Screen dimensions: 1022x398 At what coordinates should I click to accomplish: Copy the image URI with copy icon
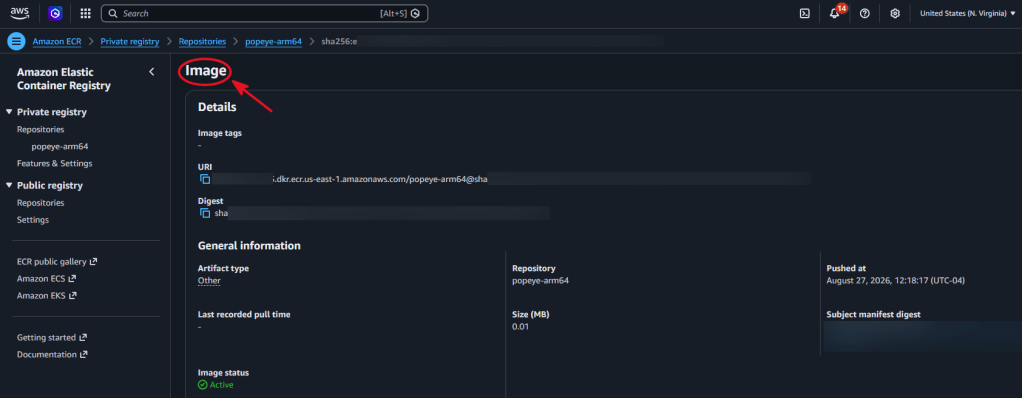point(205,178)
